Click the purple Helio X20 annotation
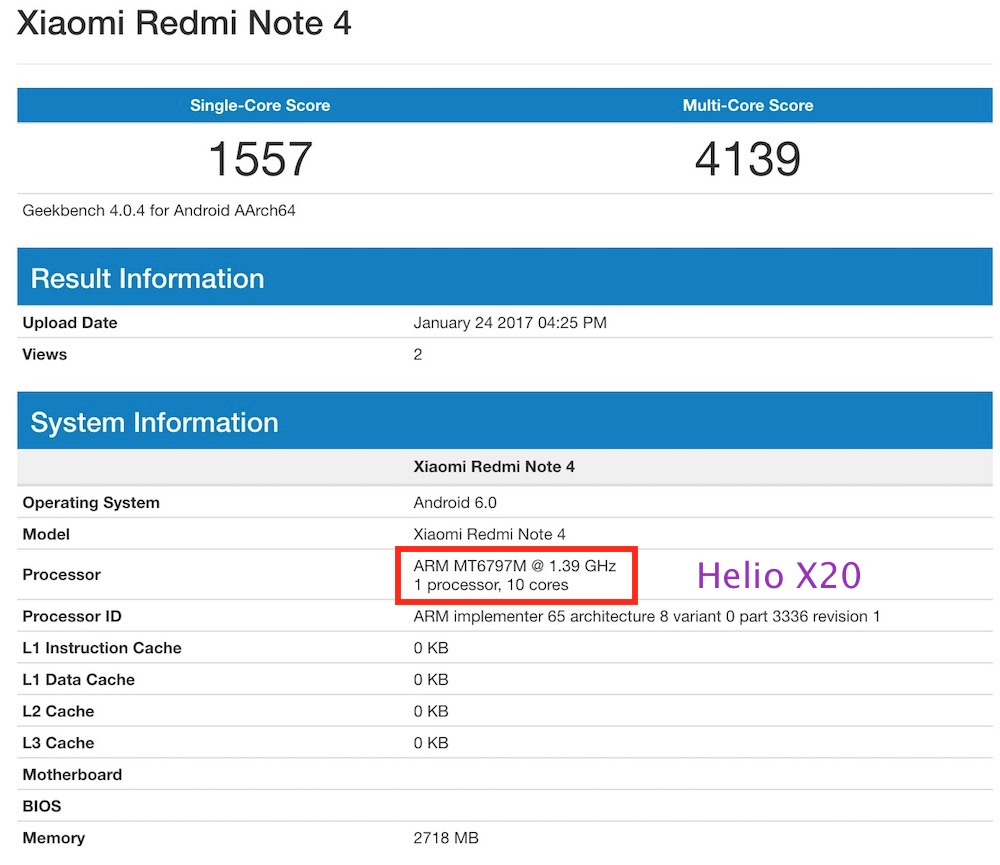 tap(778, 575)
